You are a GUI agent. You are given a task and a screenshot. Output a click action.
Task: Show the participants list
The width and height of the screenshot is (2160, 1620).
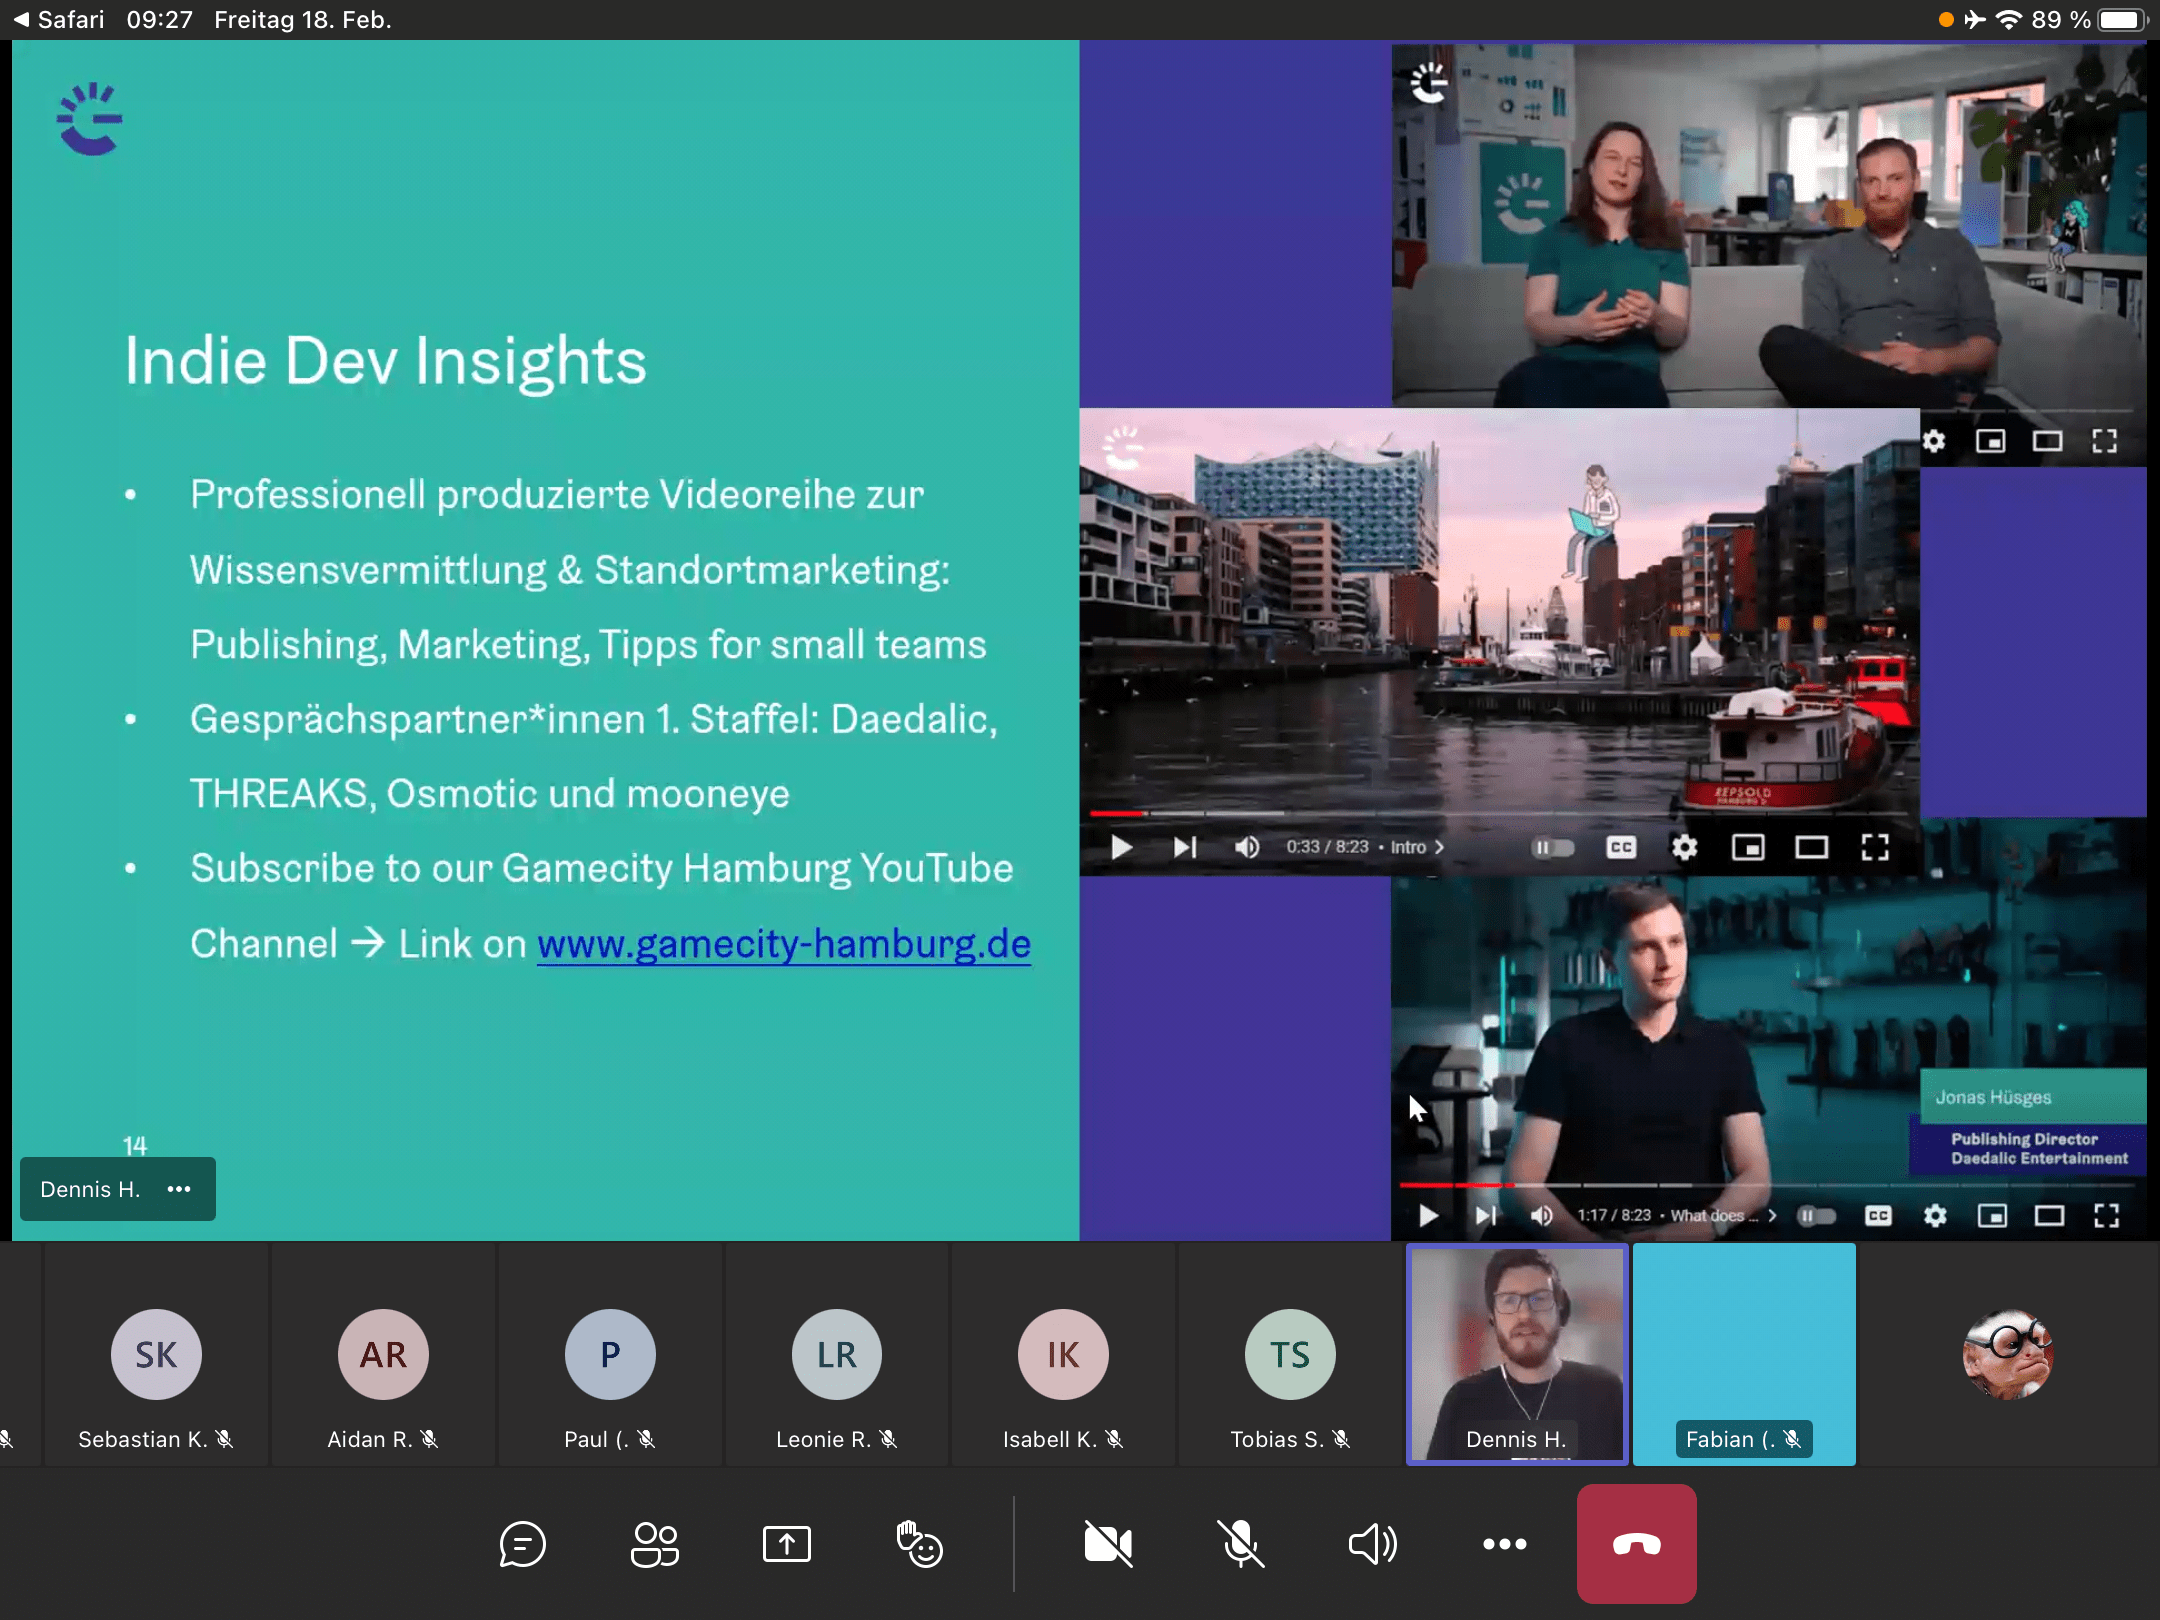[655, 1545]
